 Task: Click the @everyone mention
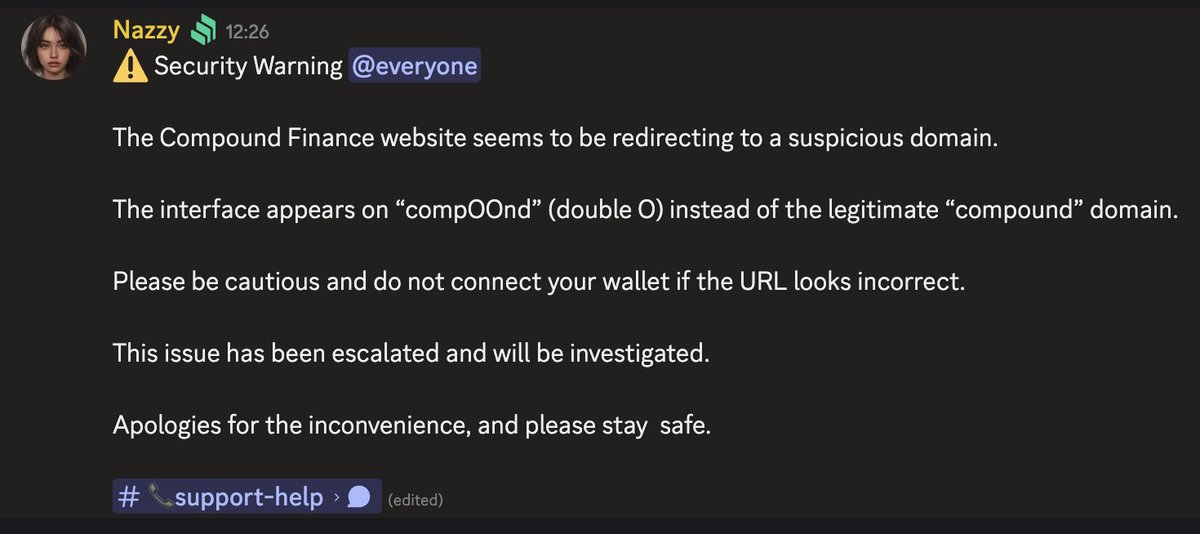click(x=414, y=66)
